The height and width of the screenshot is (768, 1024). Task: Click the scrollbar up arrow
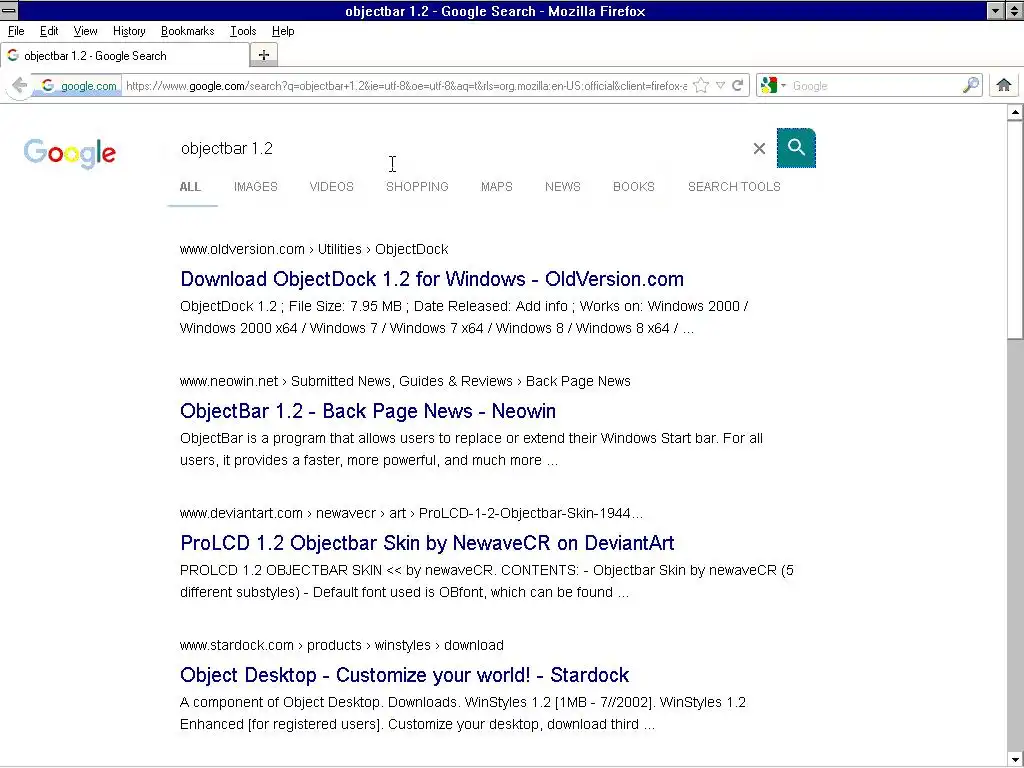(x=1015, y=112)
